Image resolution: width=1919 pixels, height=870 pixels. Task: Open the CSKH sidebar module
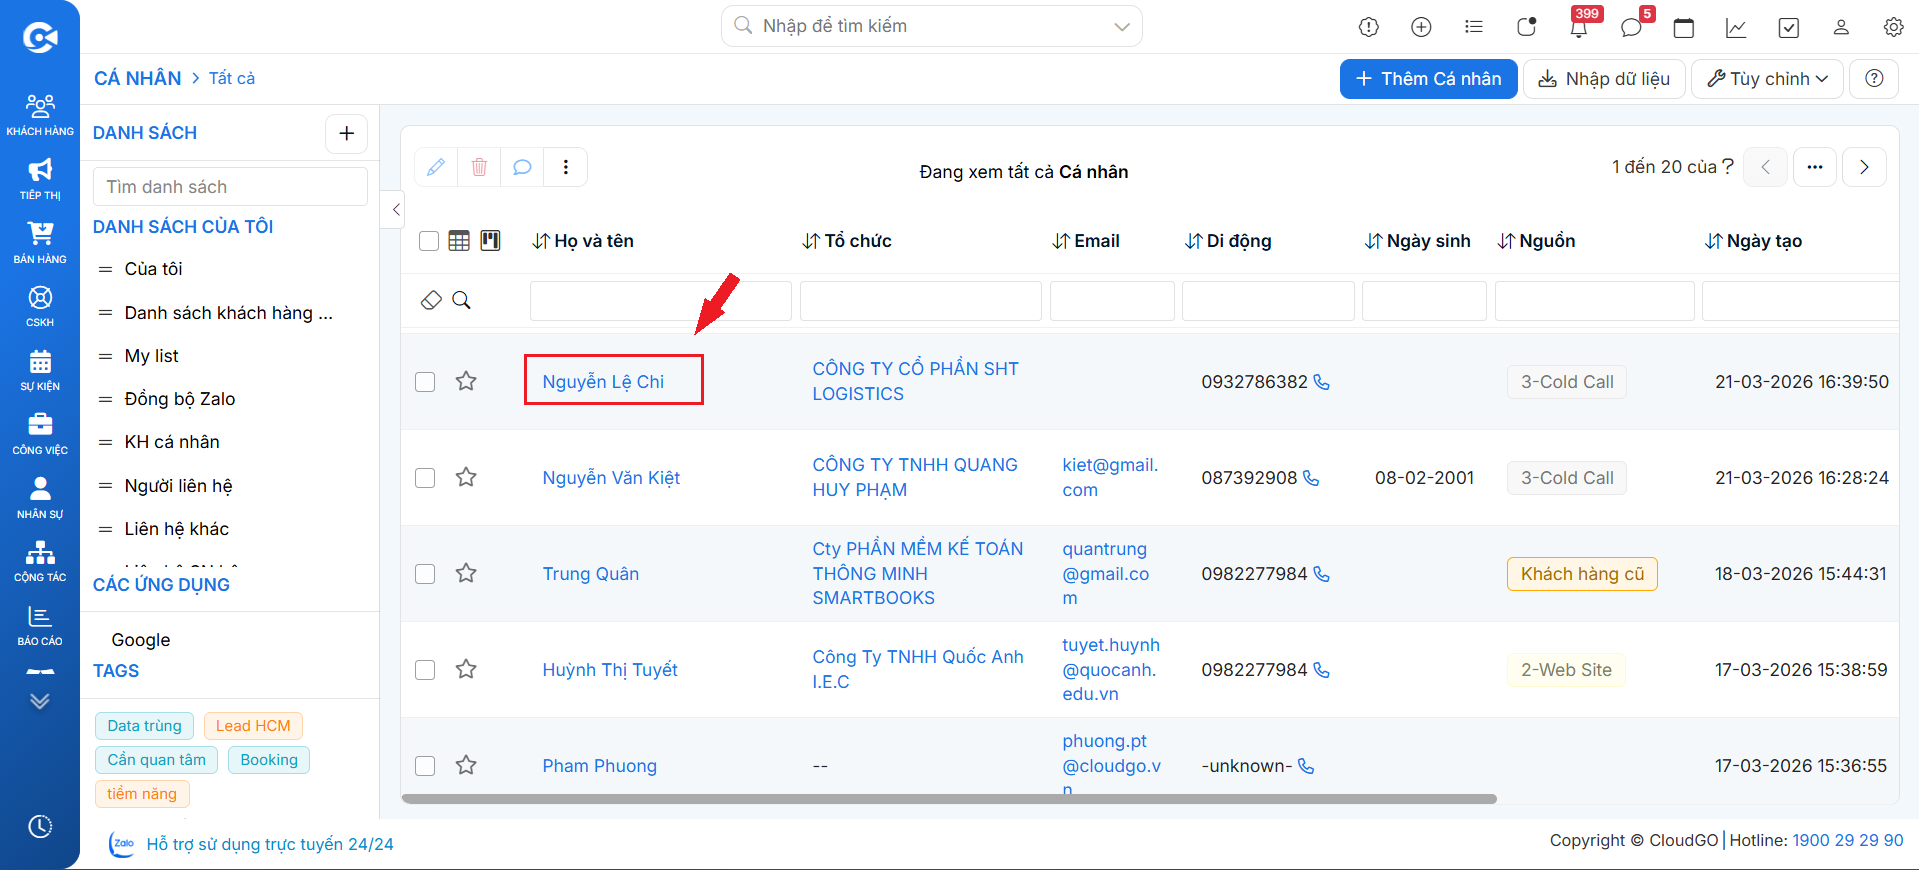click(40, 306)
